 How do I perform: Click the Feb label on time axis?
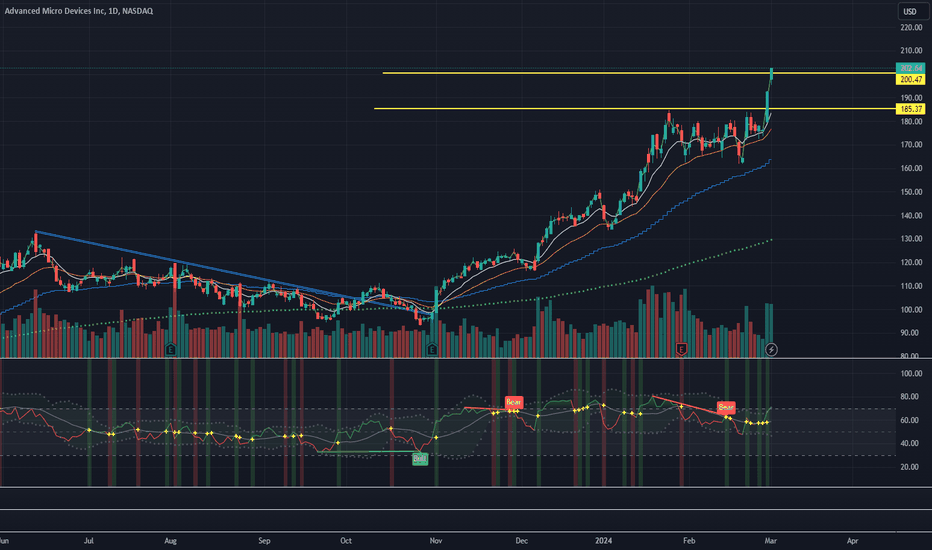(689, 541)
